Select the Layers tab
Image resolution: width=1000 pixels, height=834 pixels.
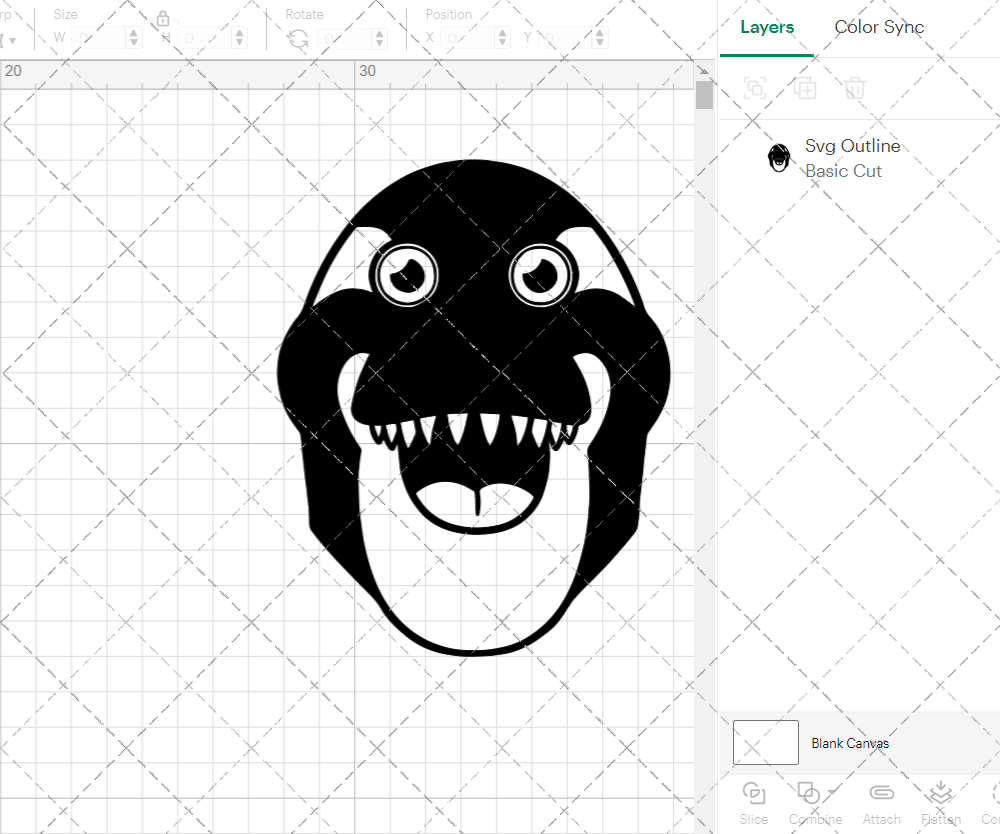coord(766,27)
